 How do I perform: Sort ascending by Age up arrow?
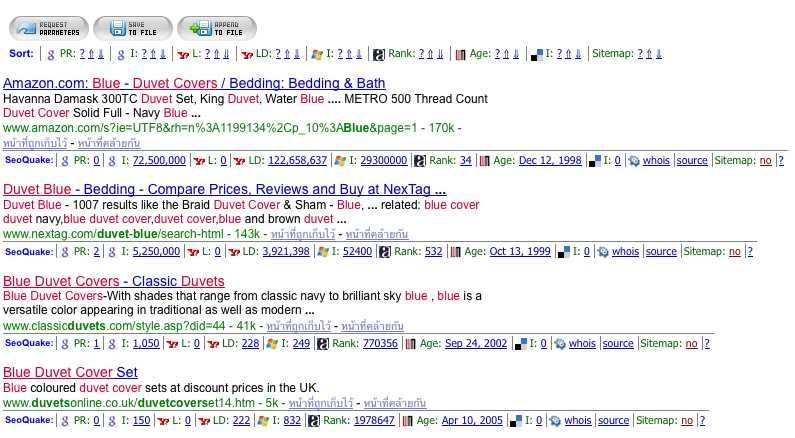(x=506, y=54)
